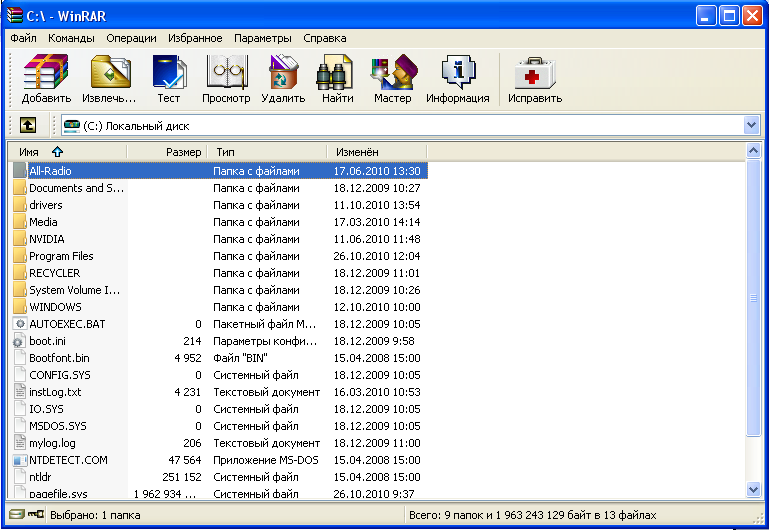Viewport: 769px width, 530px height.
Task: Minimize the WinRAR window
Action: pyautogui.click(x=705, y=16)
